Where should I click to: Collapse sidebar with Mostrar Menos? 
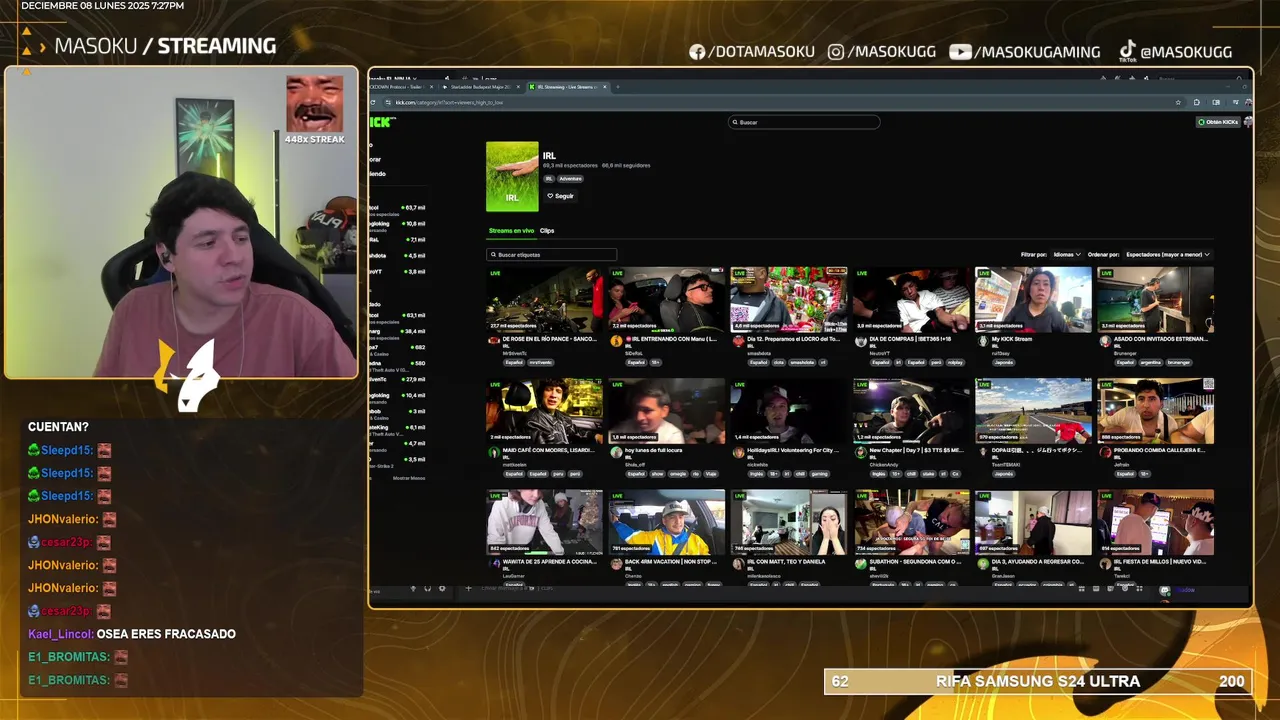(409, 478)
